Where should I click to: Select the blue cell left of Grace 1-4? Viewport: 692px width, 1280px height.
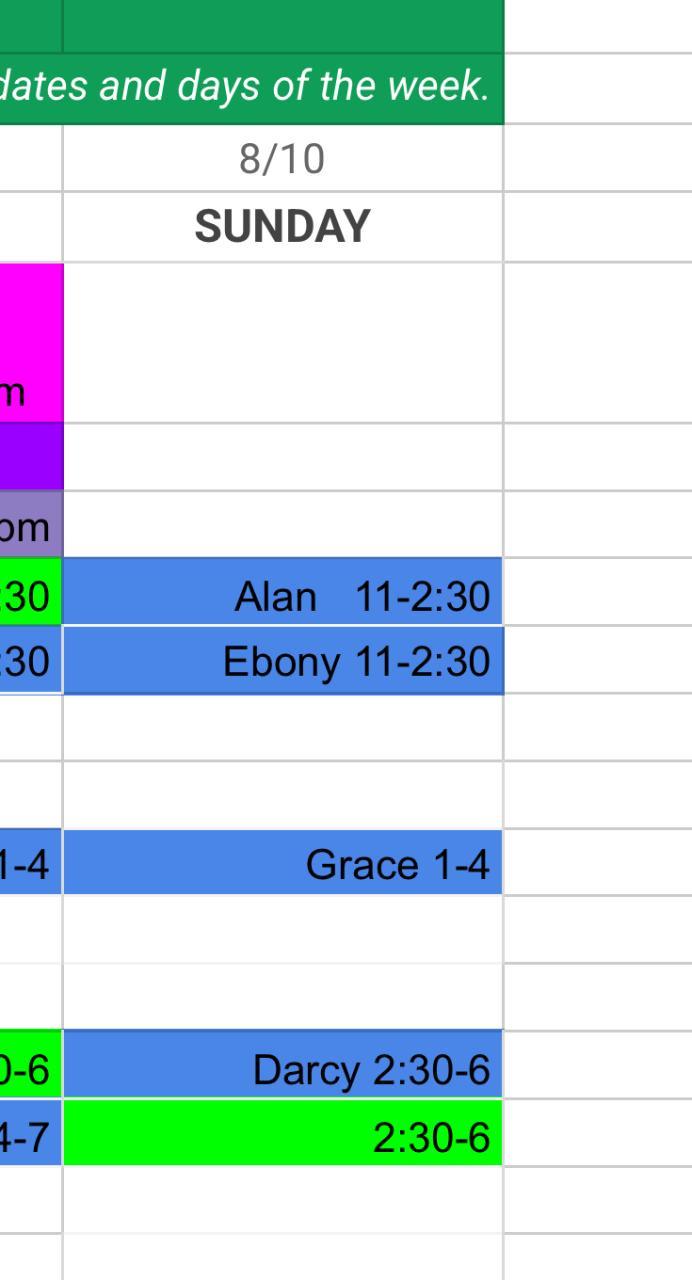coord(30,863)
